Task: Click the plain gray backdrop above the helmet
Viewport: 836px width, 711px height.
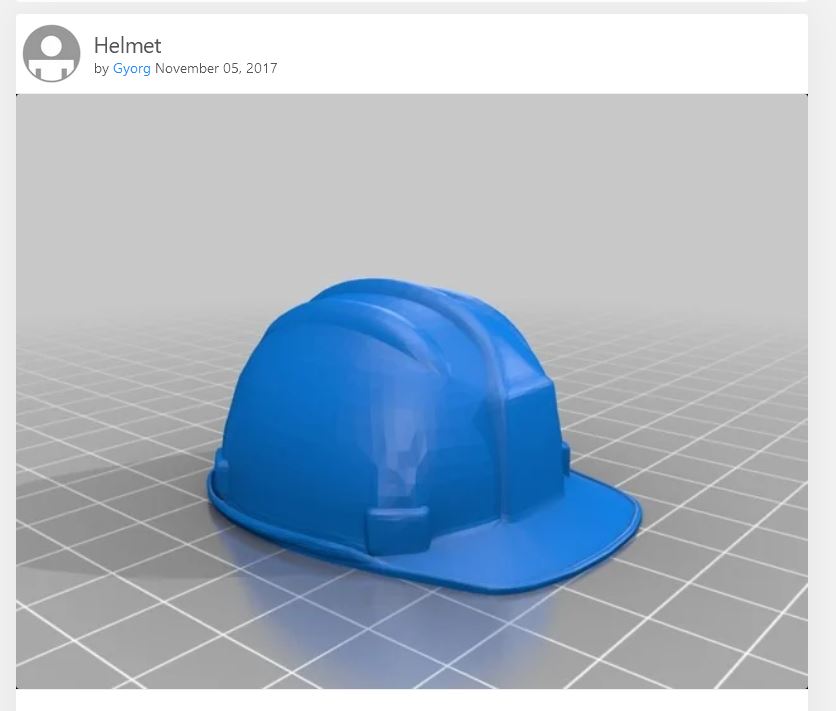Action: click(x=411, y=170)
